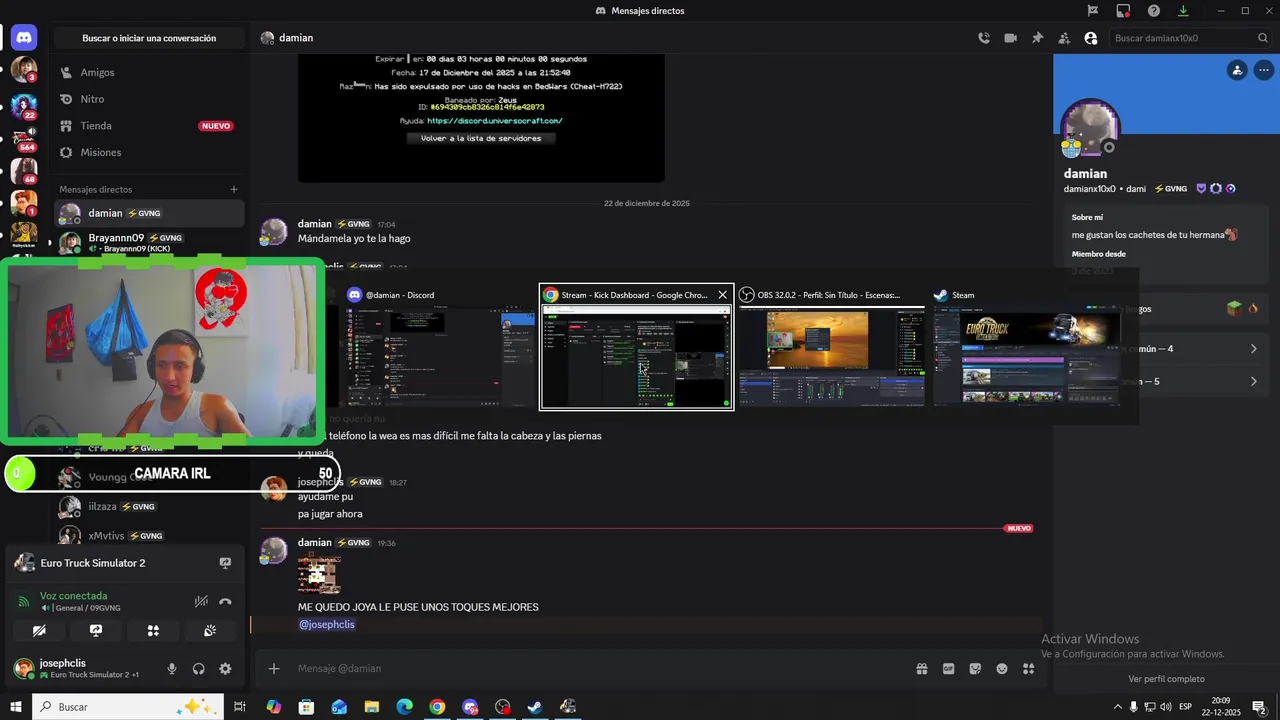Click Ver perfil completo button
Image resolution: width=1280 pixels, height=720 pixels.
click(x=1166, y=679)
